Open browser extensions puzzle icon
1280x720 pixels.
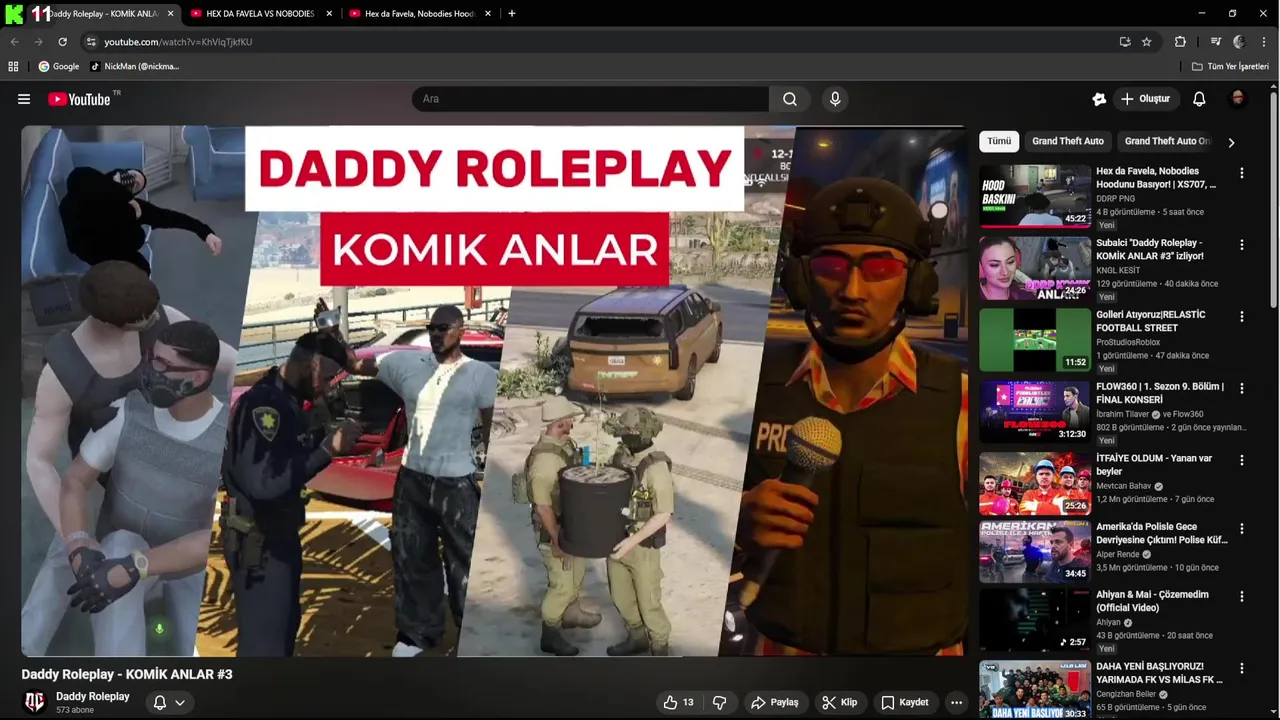[x=1180, y=42]
